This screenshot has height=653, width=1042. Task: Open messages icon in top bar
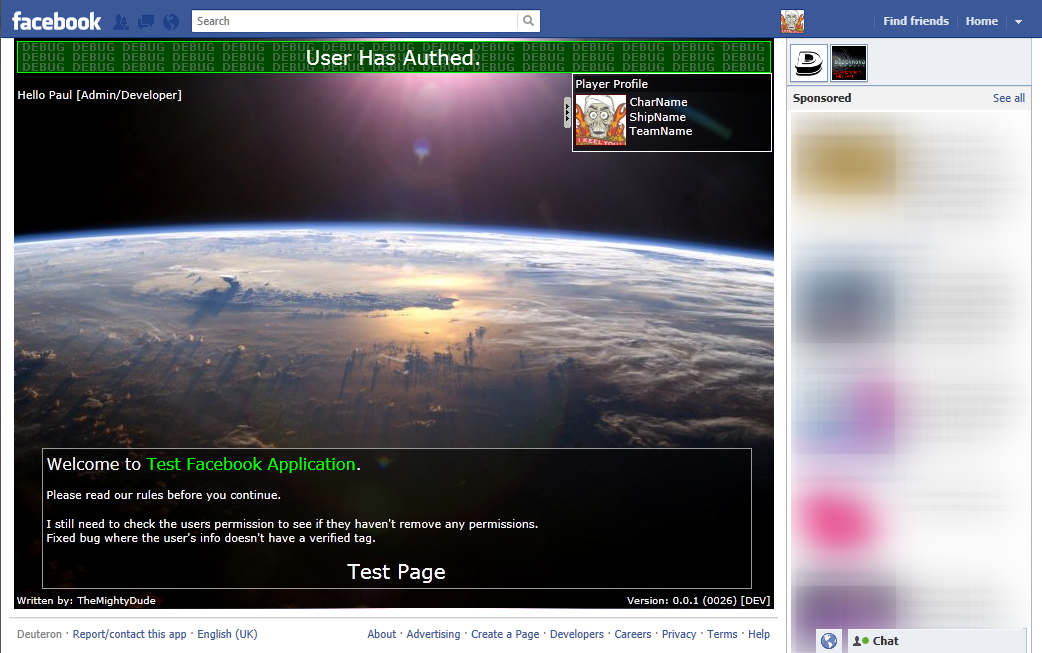(146, 22)
